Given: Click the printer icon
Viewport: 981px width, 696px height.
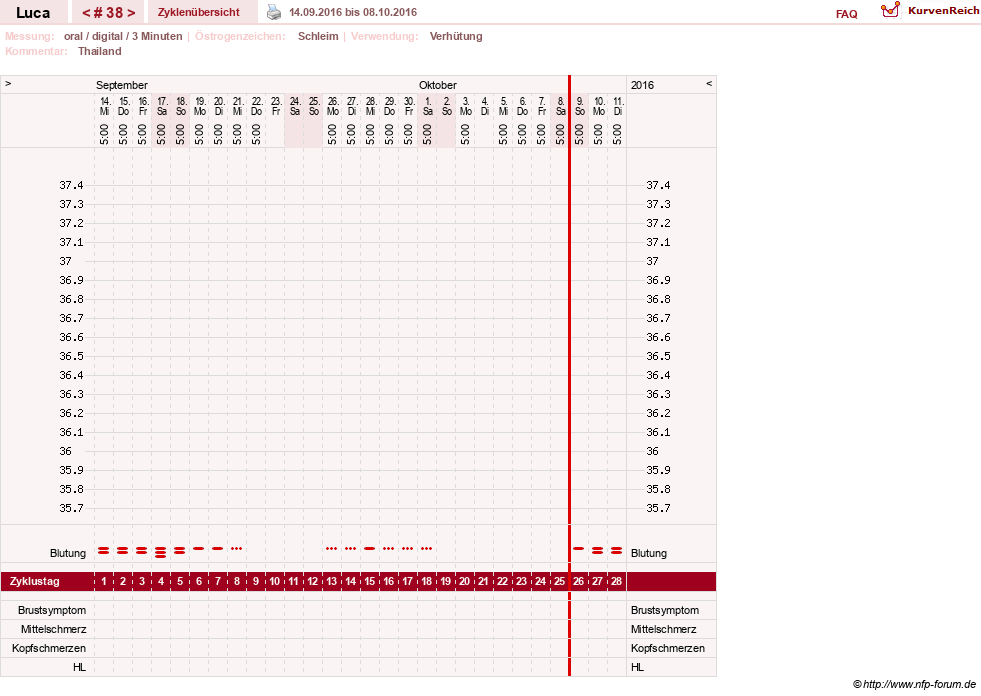Looking at the screenshot, I should coord(274,12).
